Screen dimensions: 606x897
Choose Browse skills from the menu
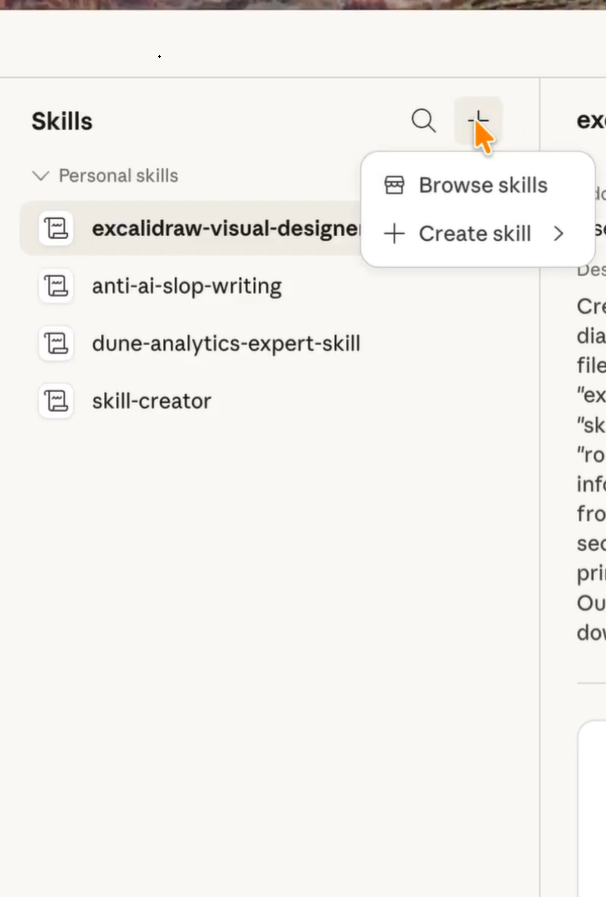click(478, 185)
